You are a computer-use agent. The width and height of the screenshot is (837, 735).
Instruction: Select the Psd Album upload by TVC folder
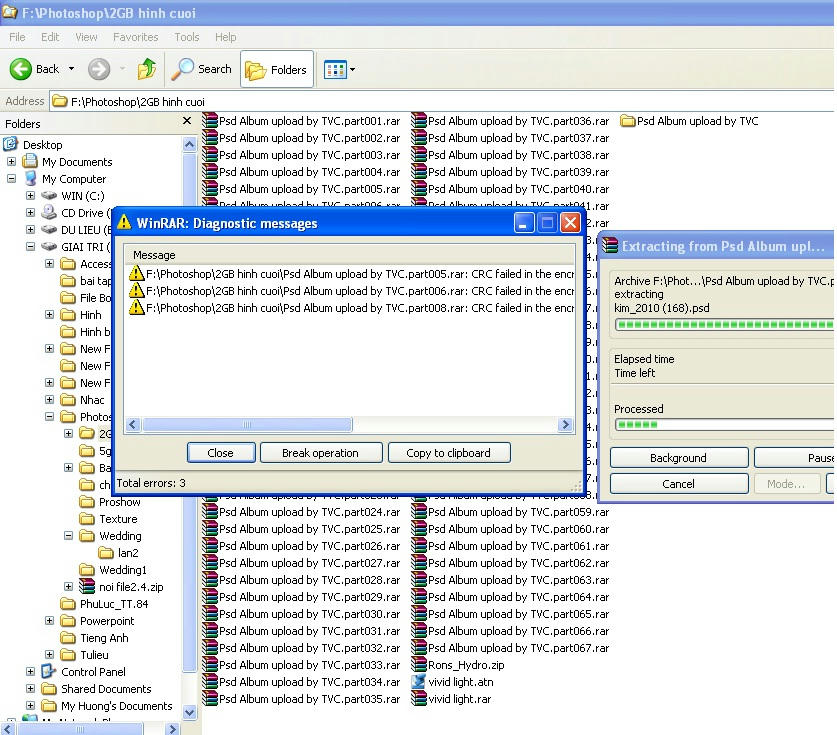click(690, 121)
